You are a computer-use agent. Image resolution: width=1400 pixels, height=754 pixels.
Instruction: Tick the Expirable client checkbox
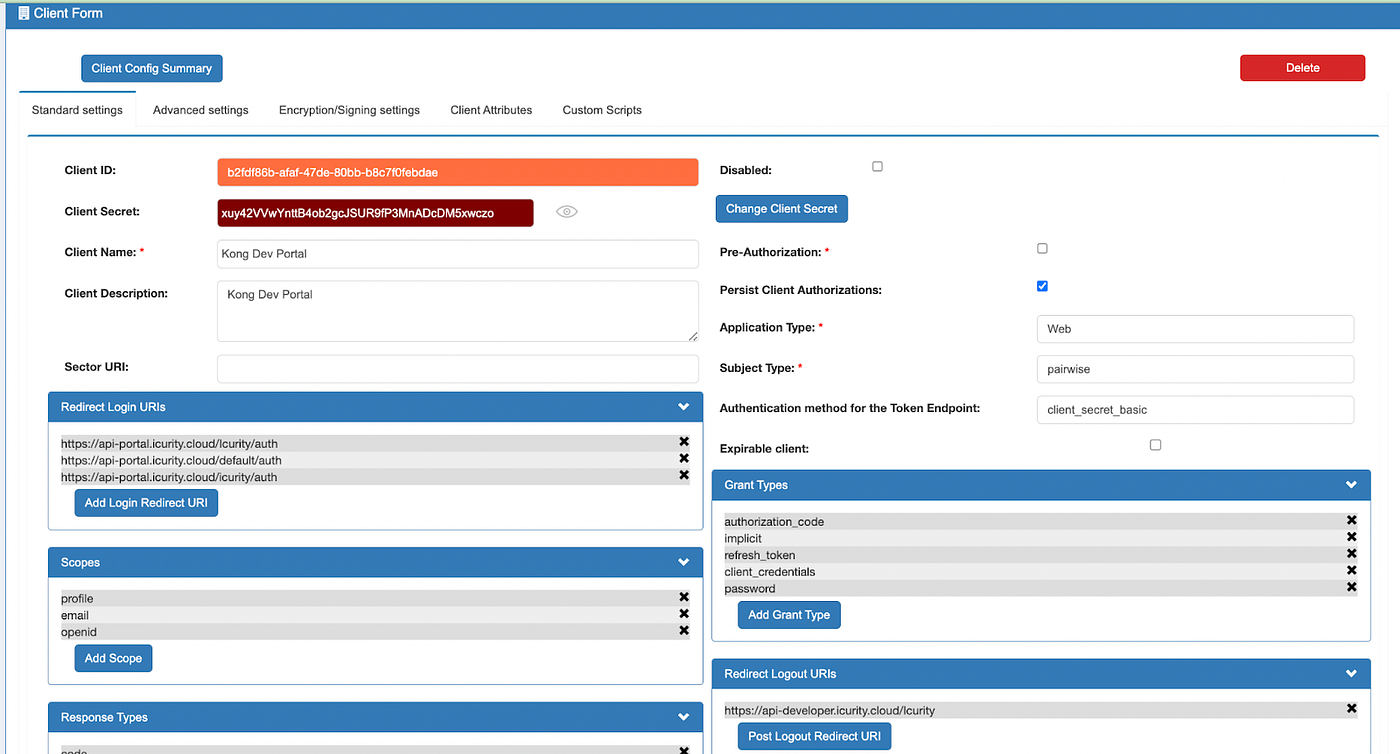click(x=1155, y=445)
